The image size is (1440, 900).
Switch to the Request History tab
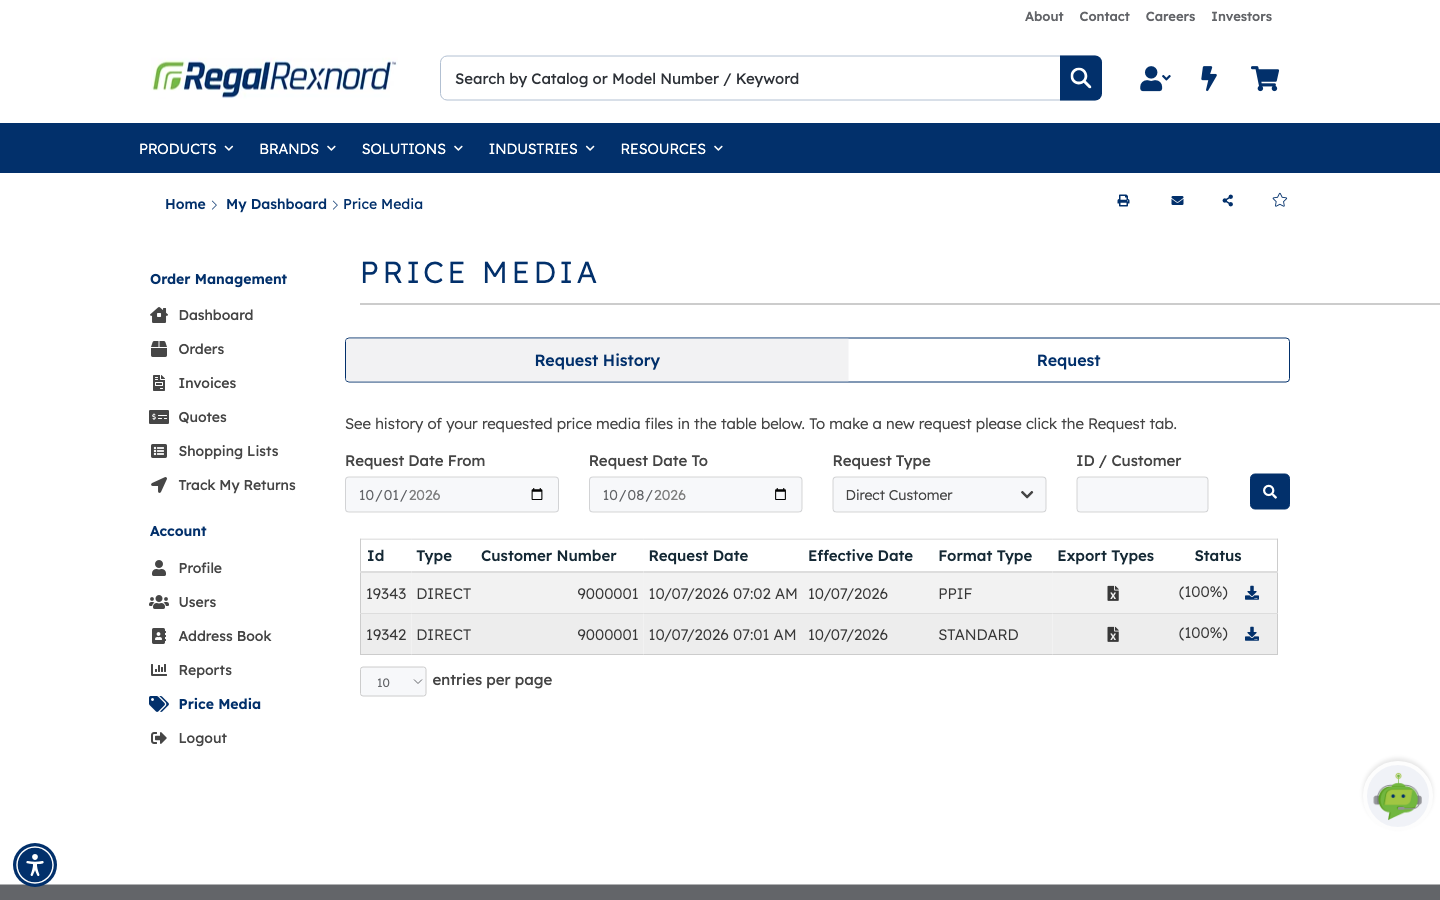click(597, 360)
